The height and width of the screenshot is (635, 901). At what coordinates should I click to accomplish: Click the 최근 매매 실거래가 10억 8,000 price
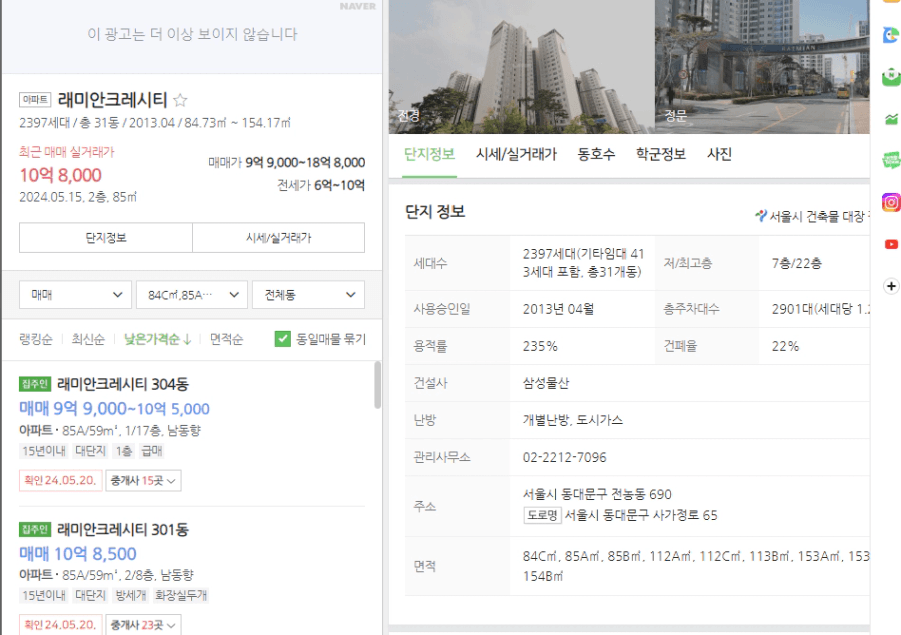pyautogui.click(x=60, y=175)
